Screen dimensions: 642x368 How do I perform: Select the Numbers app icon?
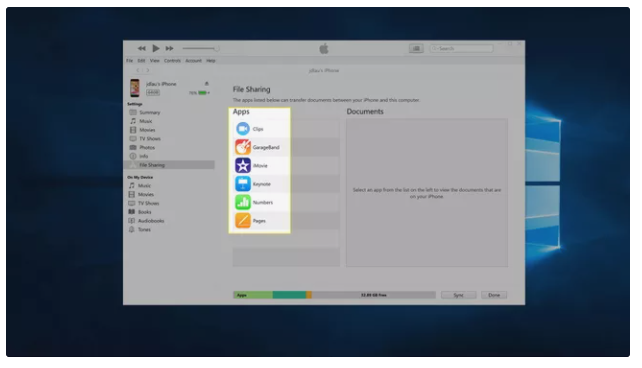point(243,202)
